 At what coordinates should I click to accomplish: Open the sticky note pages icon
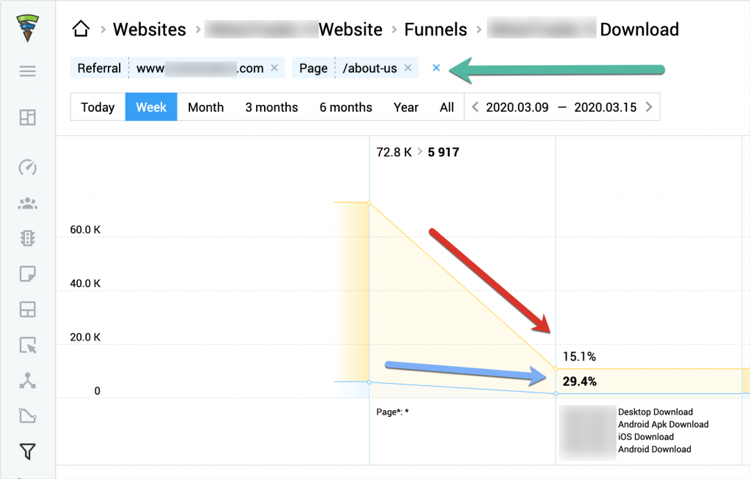pos(28,274)
